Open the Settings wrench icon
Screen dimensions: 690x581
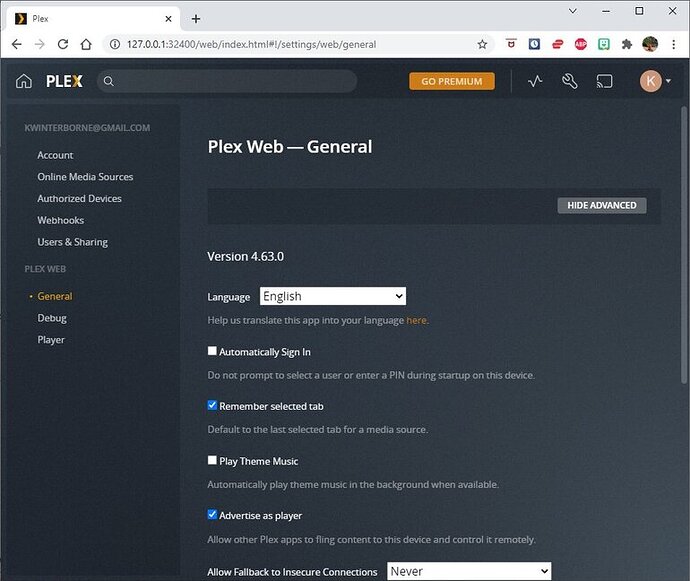pos(569,81)
